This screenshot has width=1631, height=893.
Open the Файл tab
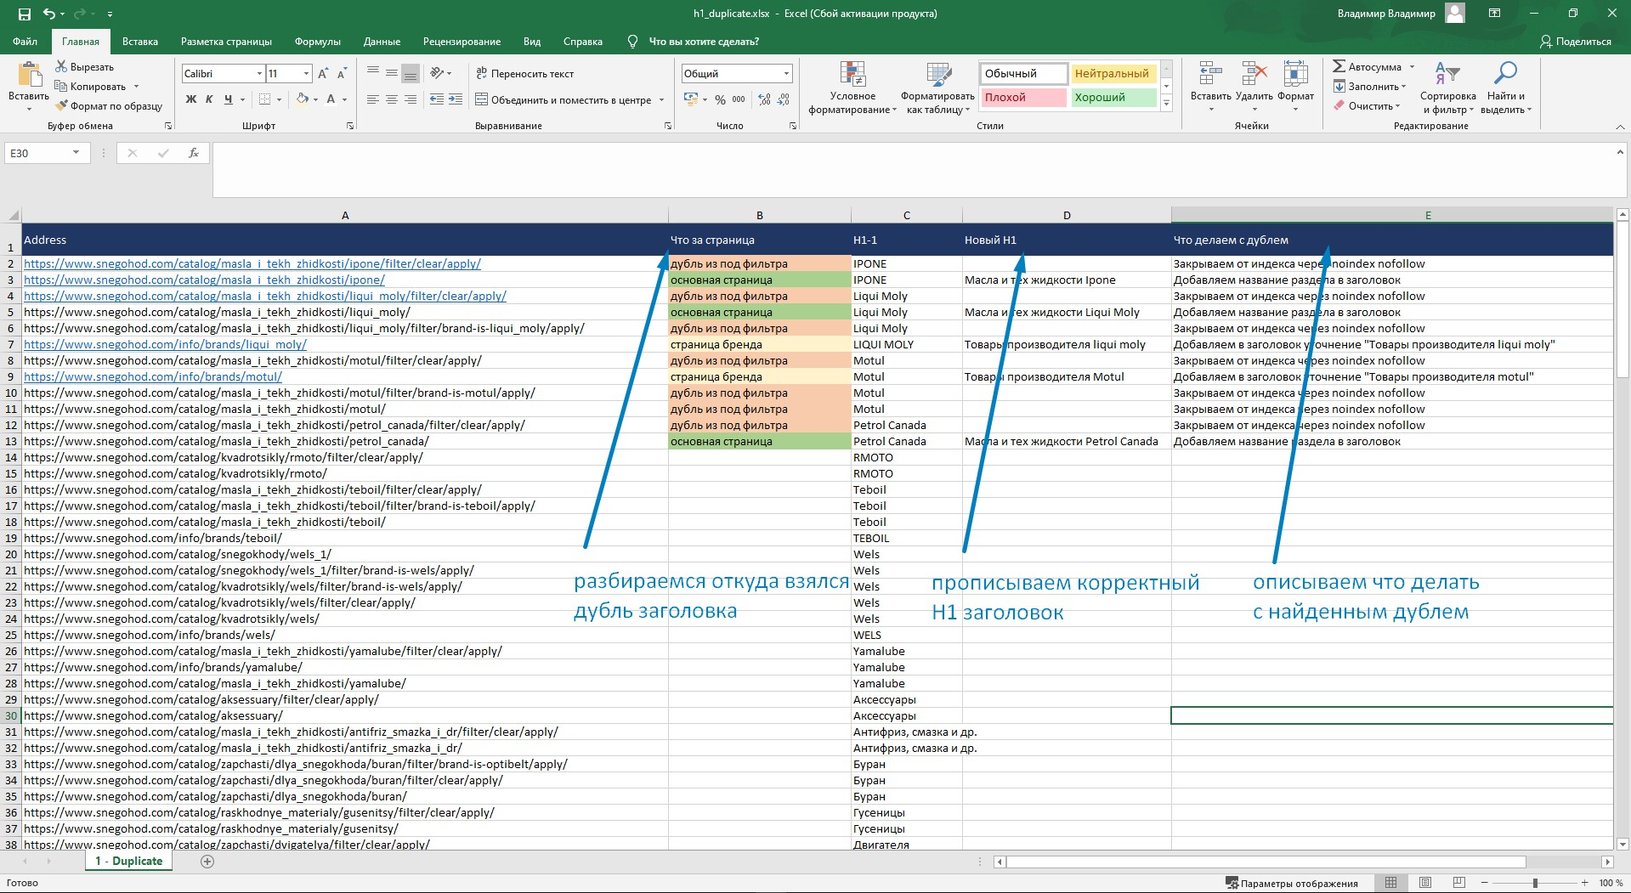(x=25, y=42)
